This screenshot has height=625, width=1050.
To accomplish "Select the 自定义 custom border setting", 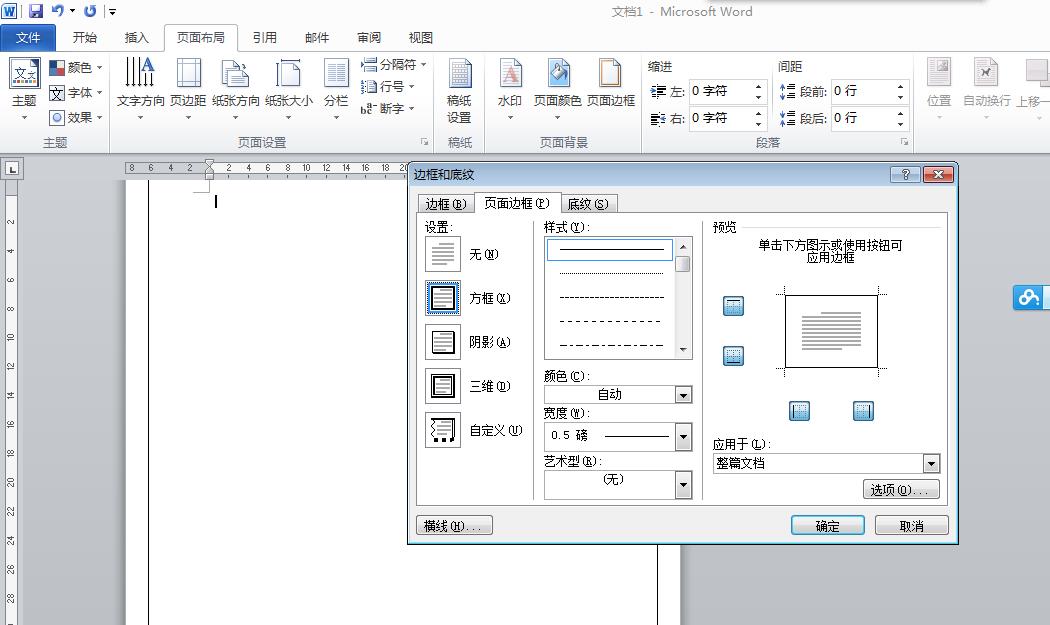I will tap(443, 430).
